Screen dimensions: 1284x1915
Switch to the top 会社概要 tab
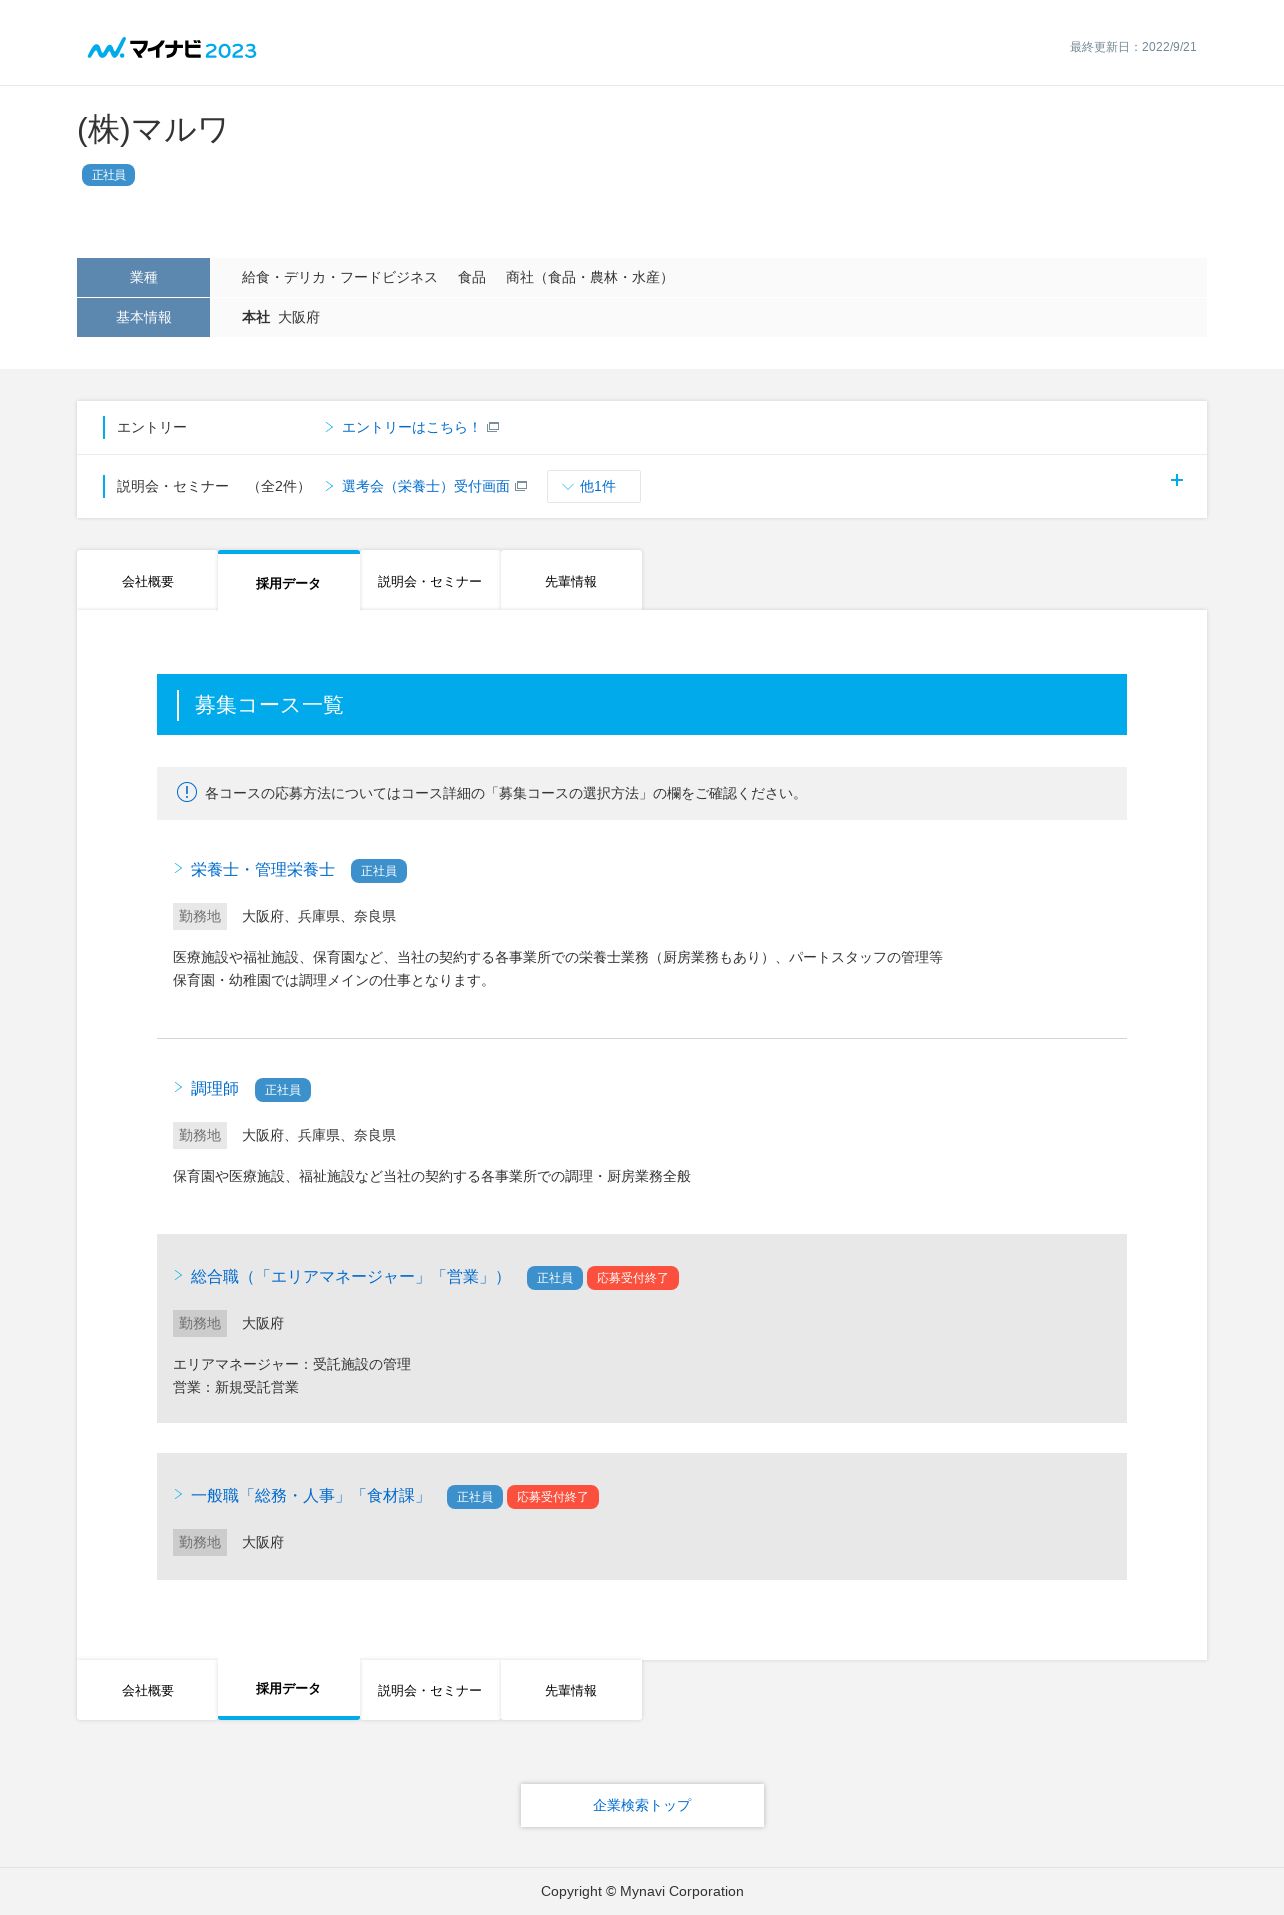pyautogui.click(x=148, y=581)
